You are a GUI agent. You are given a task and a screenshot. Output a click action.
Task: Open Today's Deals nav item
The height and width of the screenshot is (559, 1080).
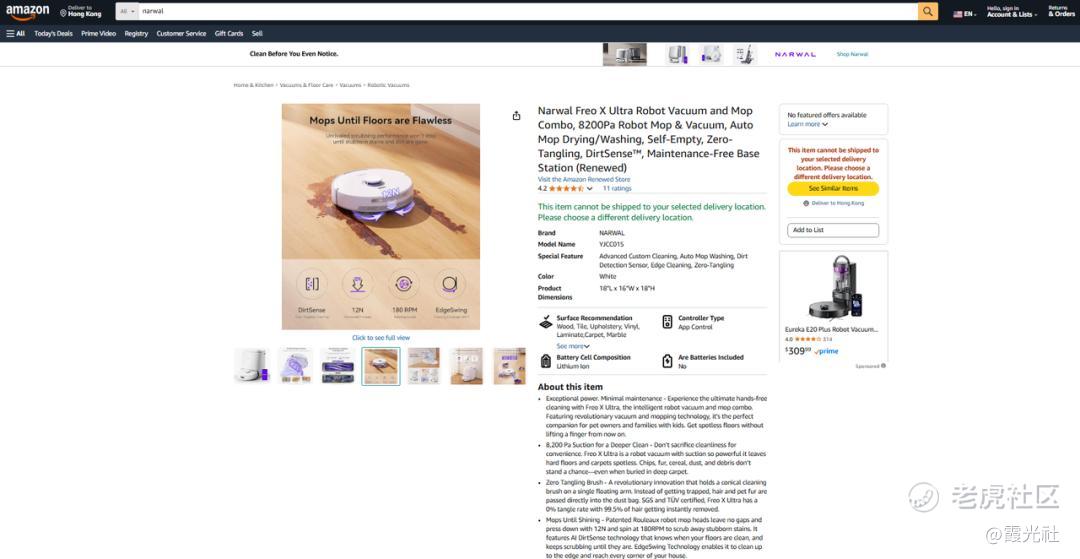53,33
